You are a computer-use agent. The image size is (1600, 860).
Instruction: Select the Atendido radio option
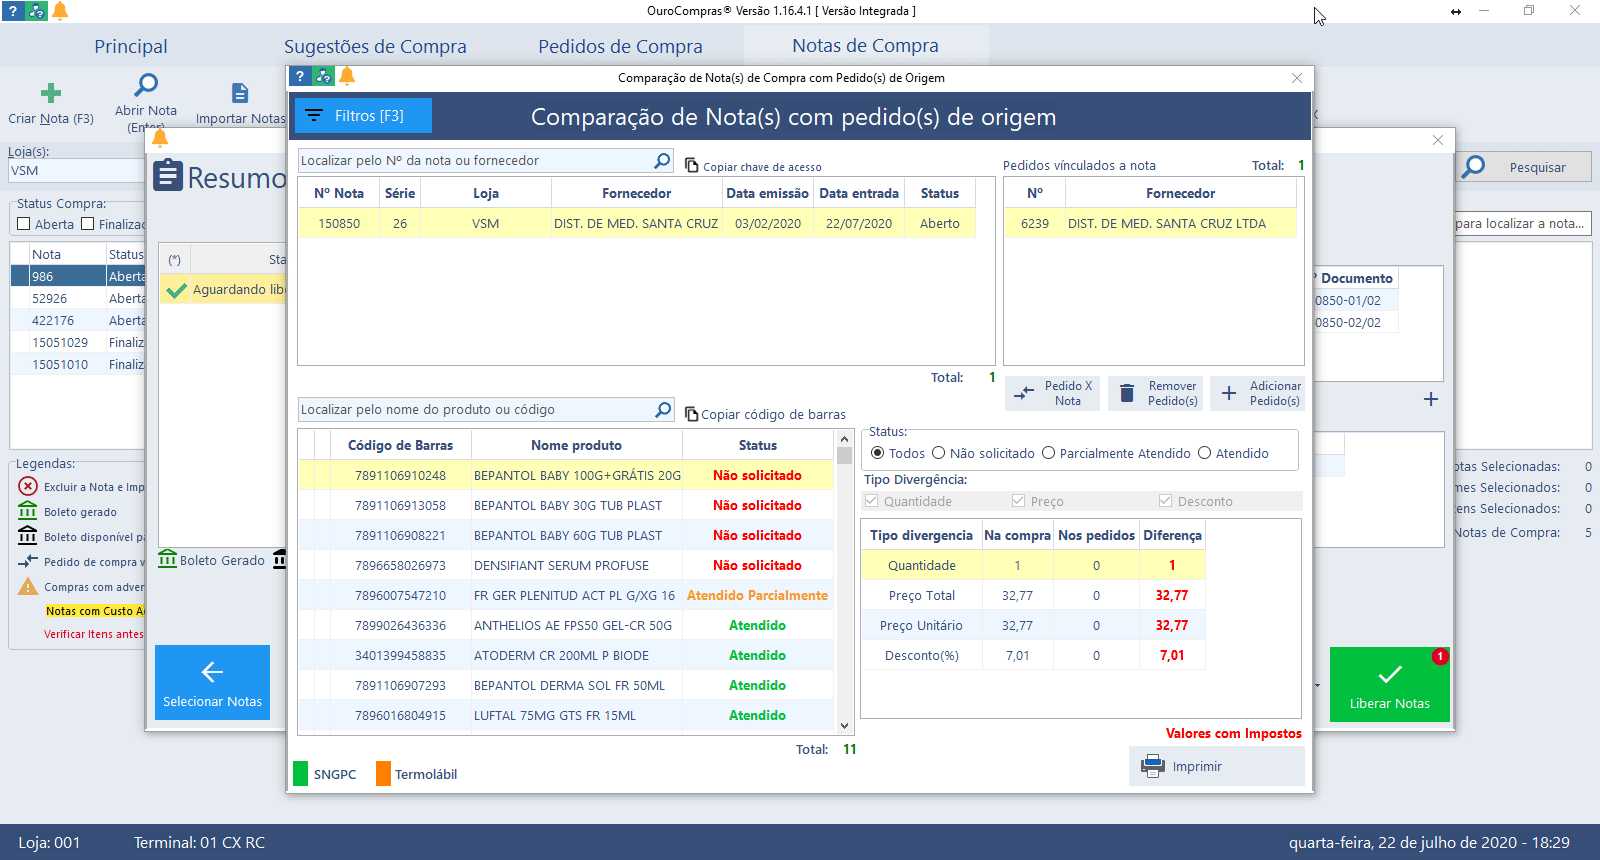click(x=1204, y=453)
